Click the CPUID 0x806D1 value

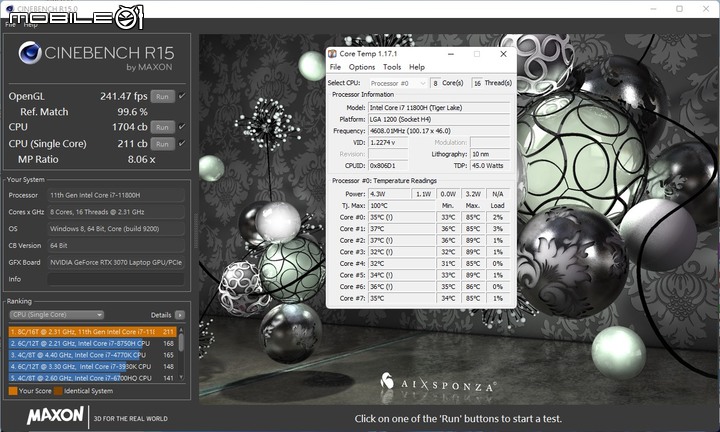tap(388, 165)
